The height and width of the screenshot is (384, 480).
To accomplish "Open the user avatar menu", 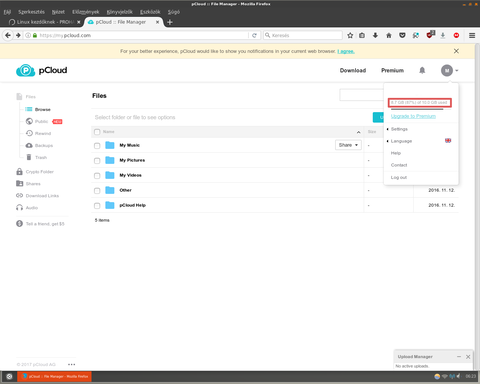I will [x=449, y=70].
